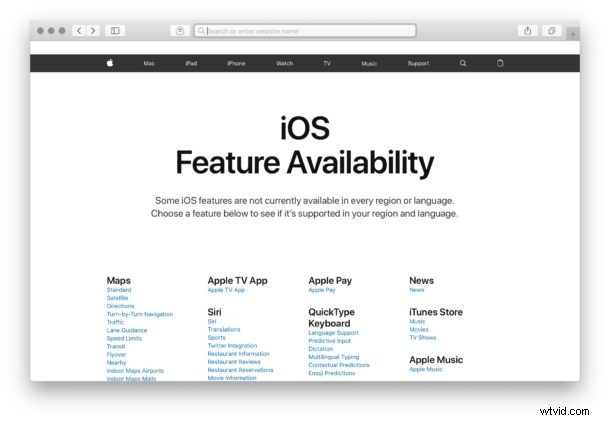Open the Restaurant Reviews link
The height and width of the screenshot is (421, 610).
click(234, 362)
